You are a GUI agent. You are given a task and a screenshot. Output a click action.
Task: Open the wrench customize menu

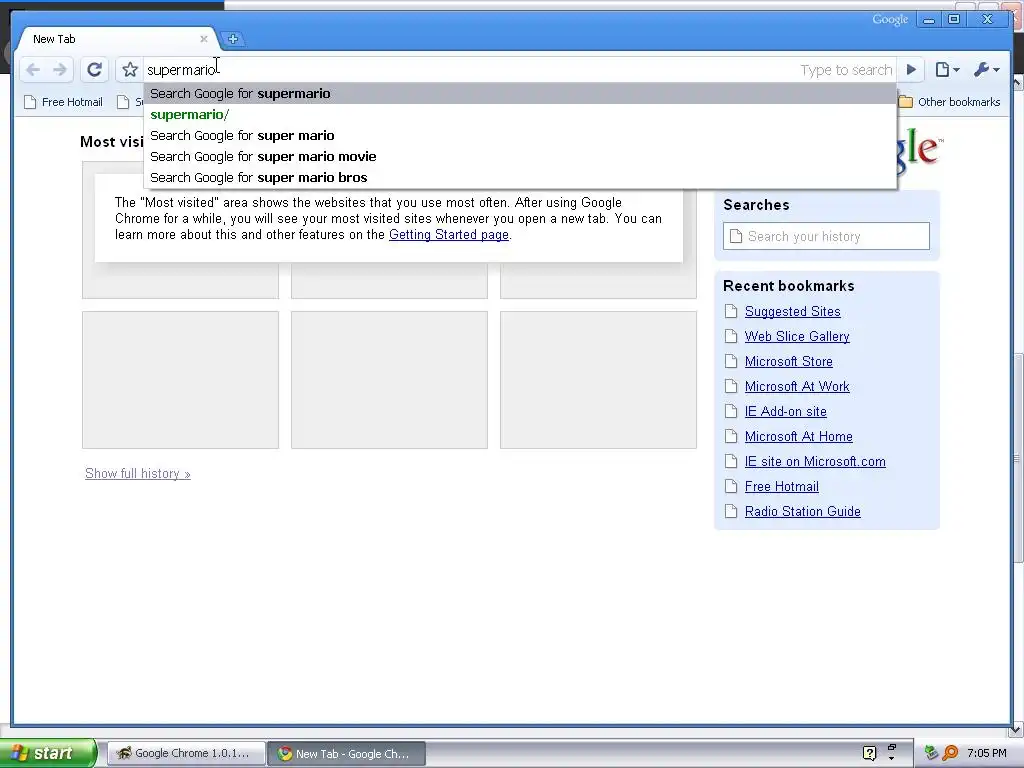[x=986, y=70]
